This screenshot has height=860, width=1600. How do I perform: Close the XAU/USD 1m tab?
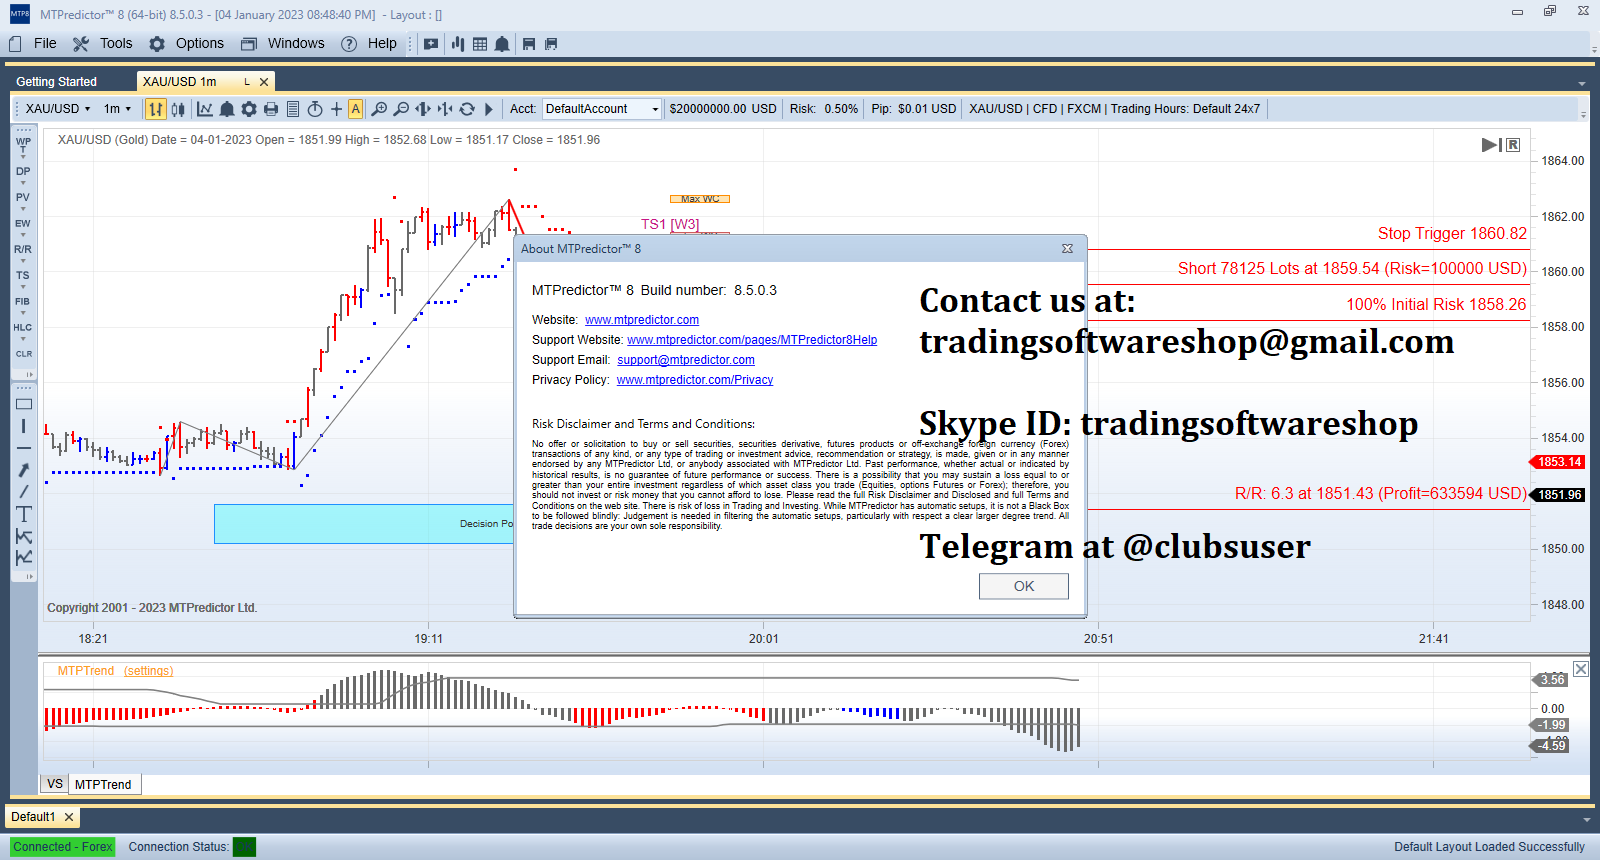[x=264, y=82]
